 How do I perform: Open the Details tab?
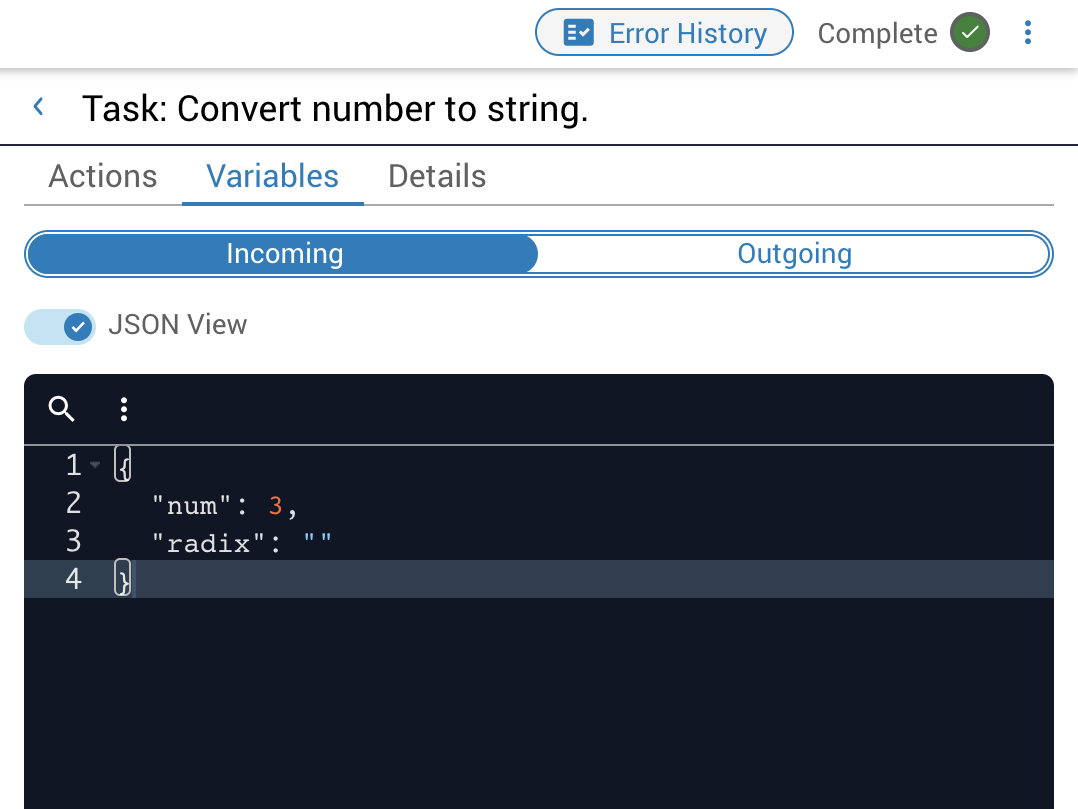click(437, 176)
